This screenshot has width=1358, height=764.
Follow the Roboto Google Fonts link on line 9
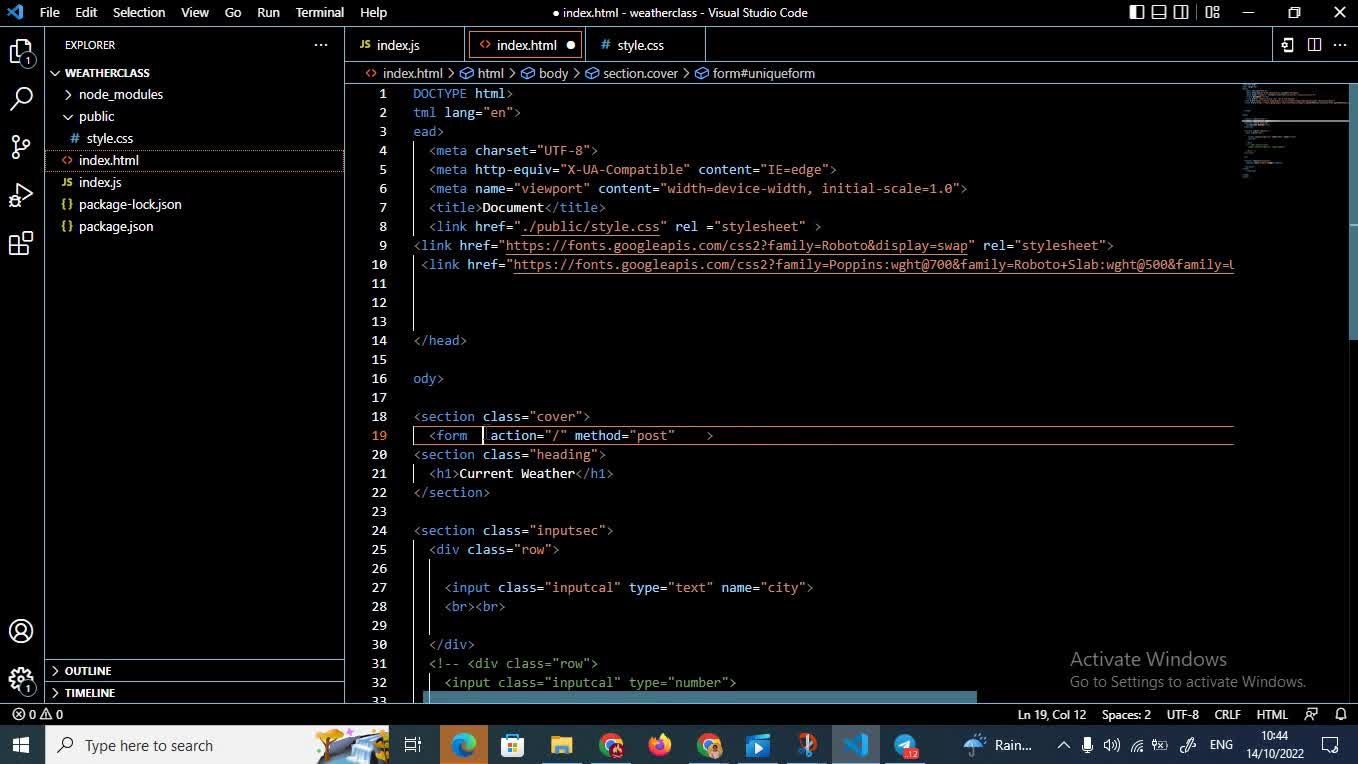pos(737,245)
